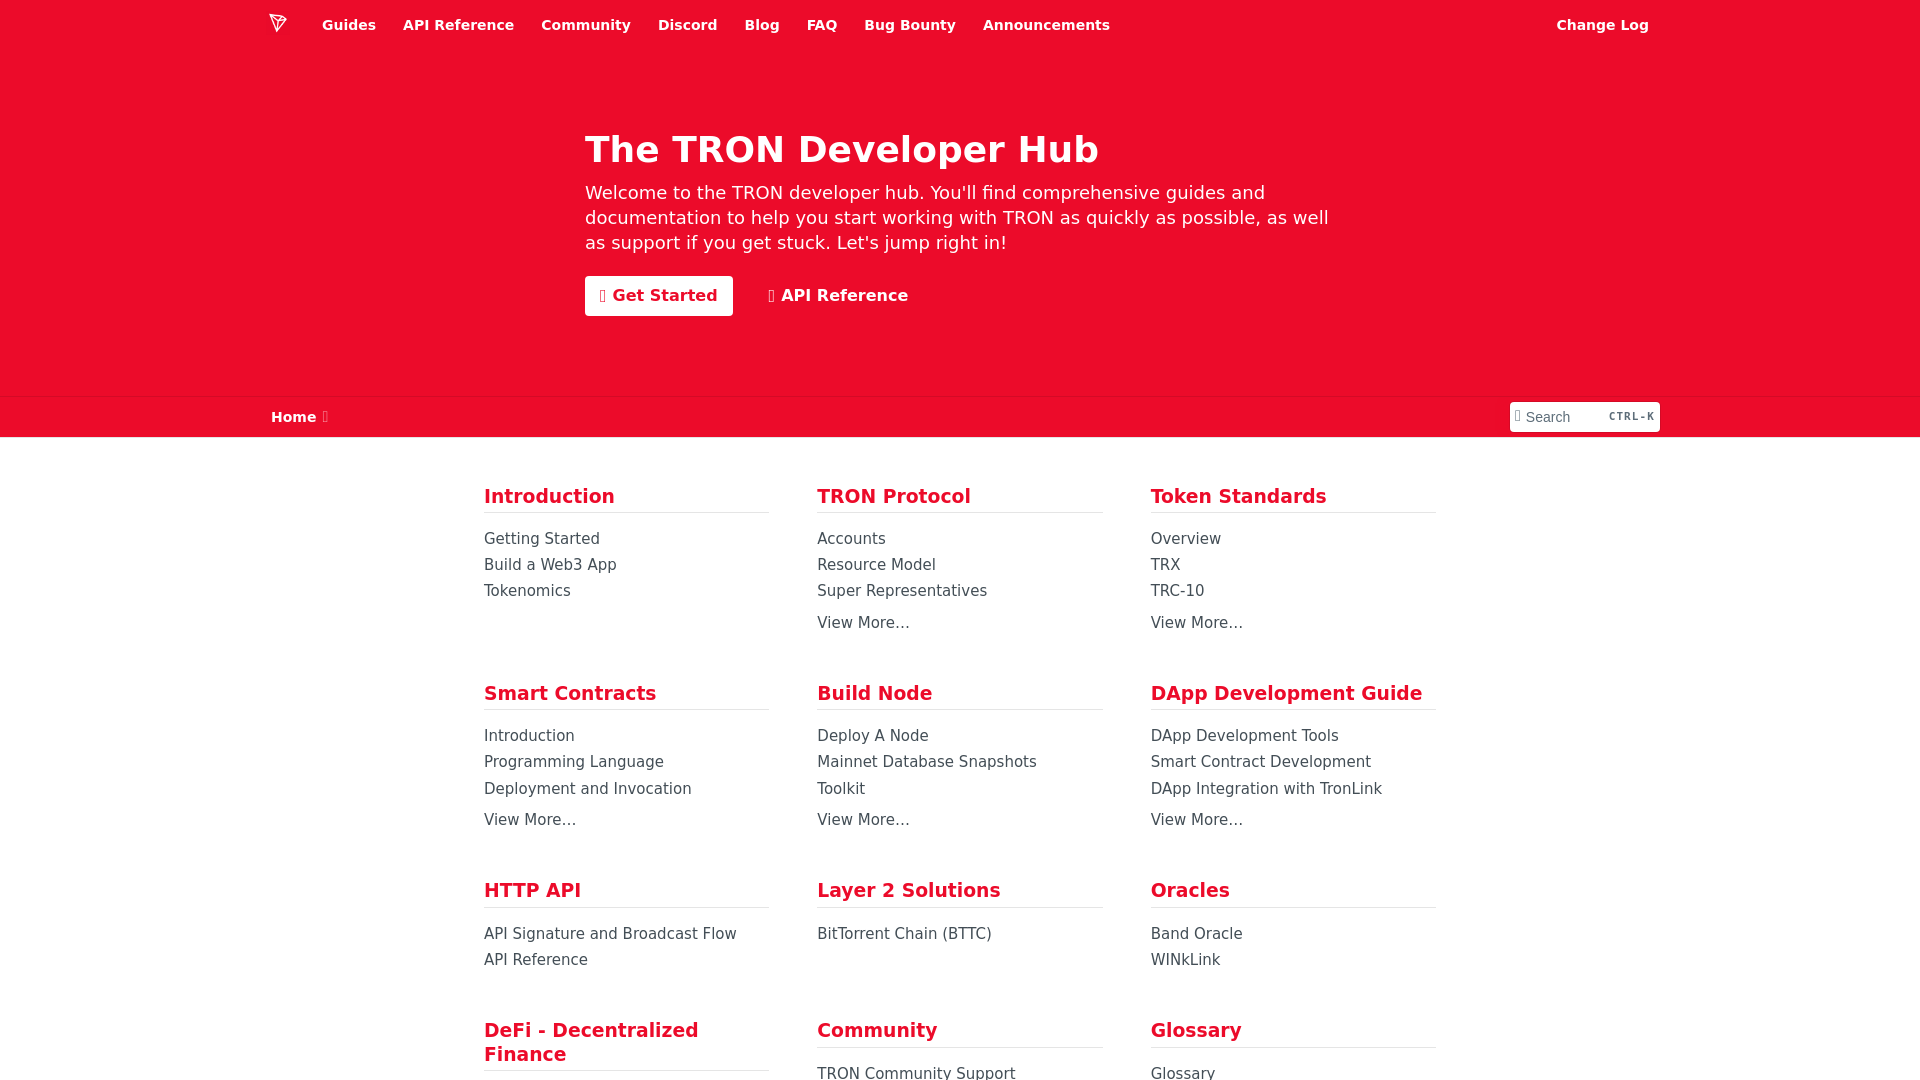1920x1080 pixels.
Task: Open Getting Started guide
Action: click(x=542, y=539)
